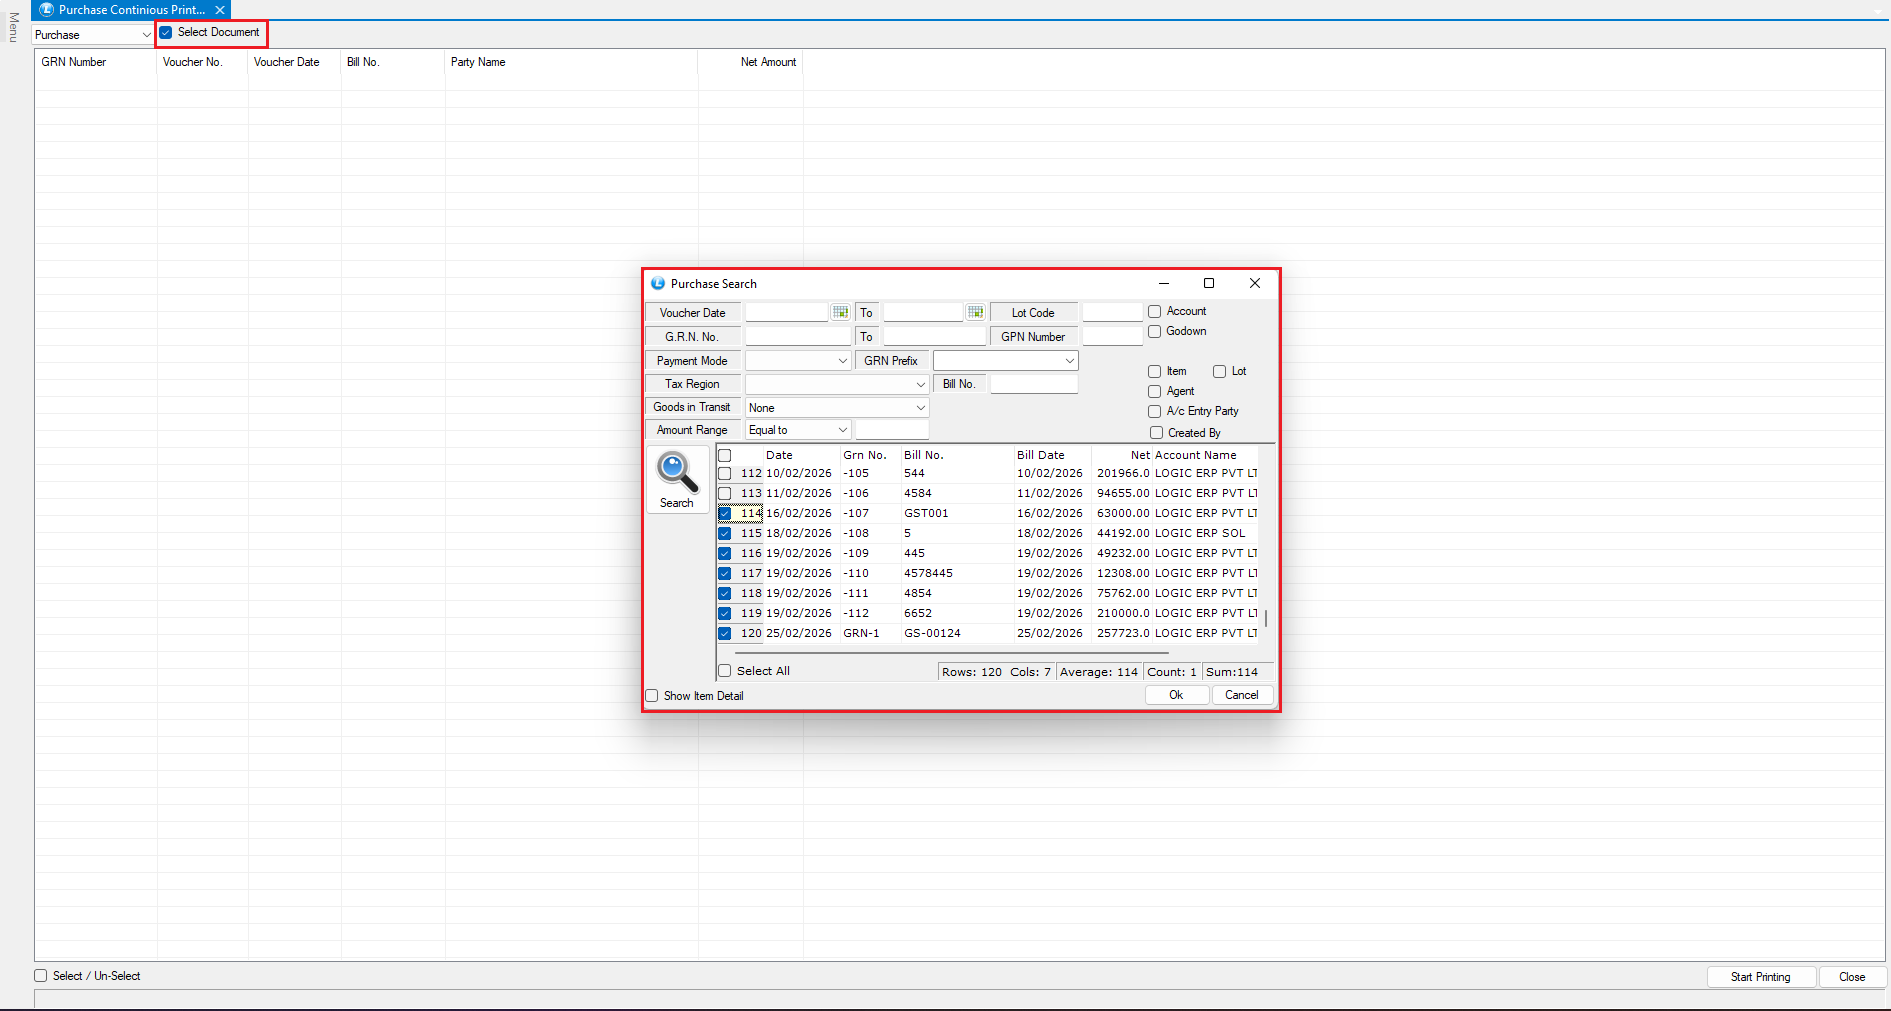
Task: Open the Purchase type dropdown
Action: [146, 35]
